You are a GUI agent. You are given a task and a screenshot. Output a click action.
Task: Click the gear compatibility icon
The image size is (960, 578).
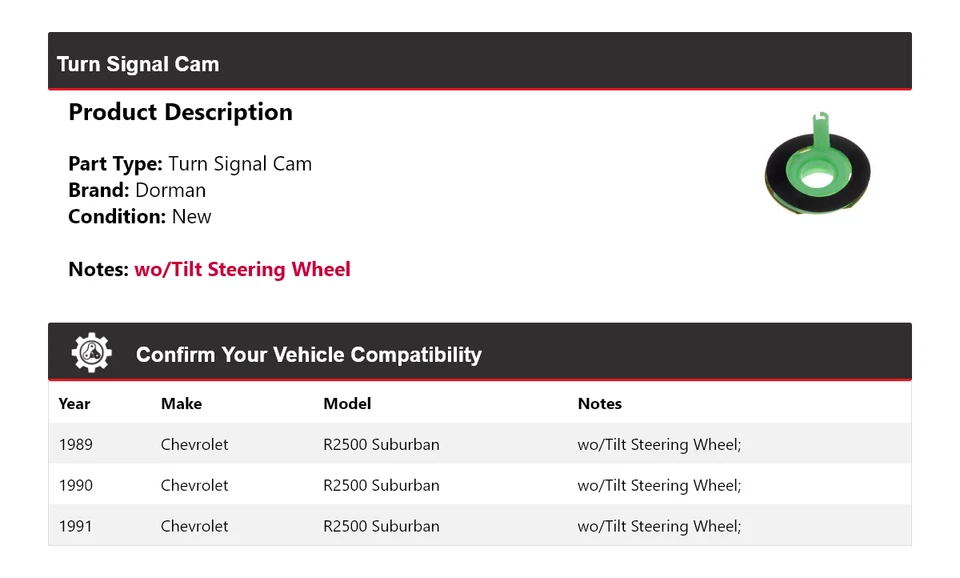tap(91, 353)
